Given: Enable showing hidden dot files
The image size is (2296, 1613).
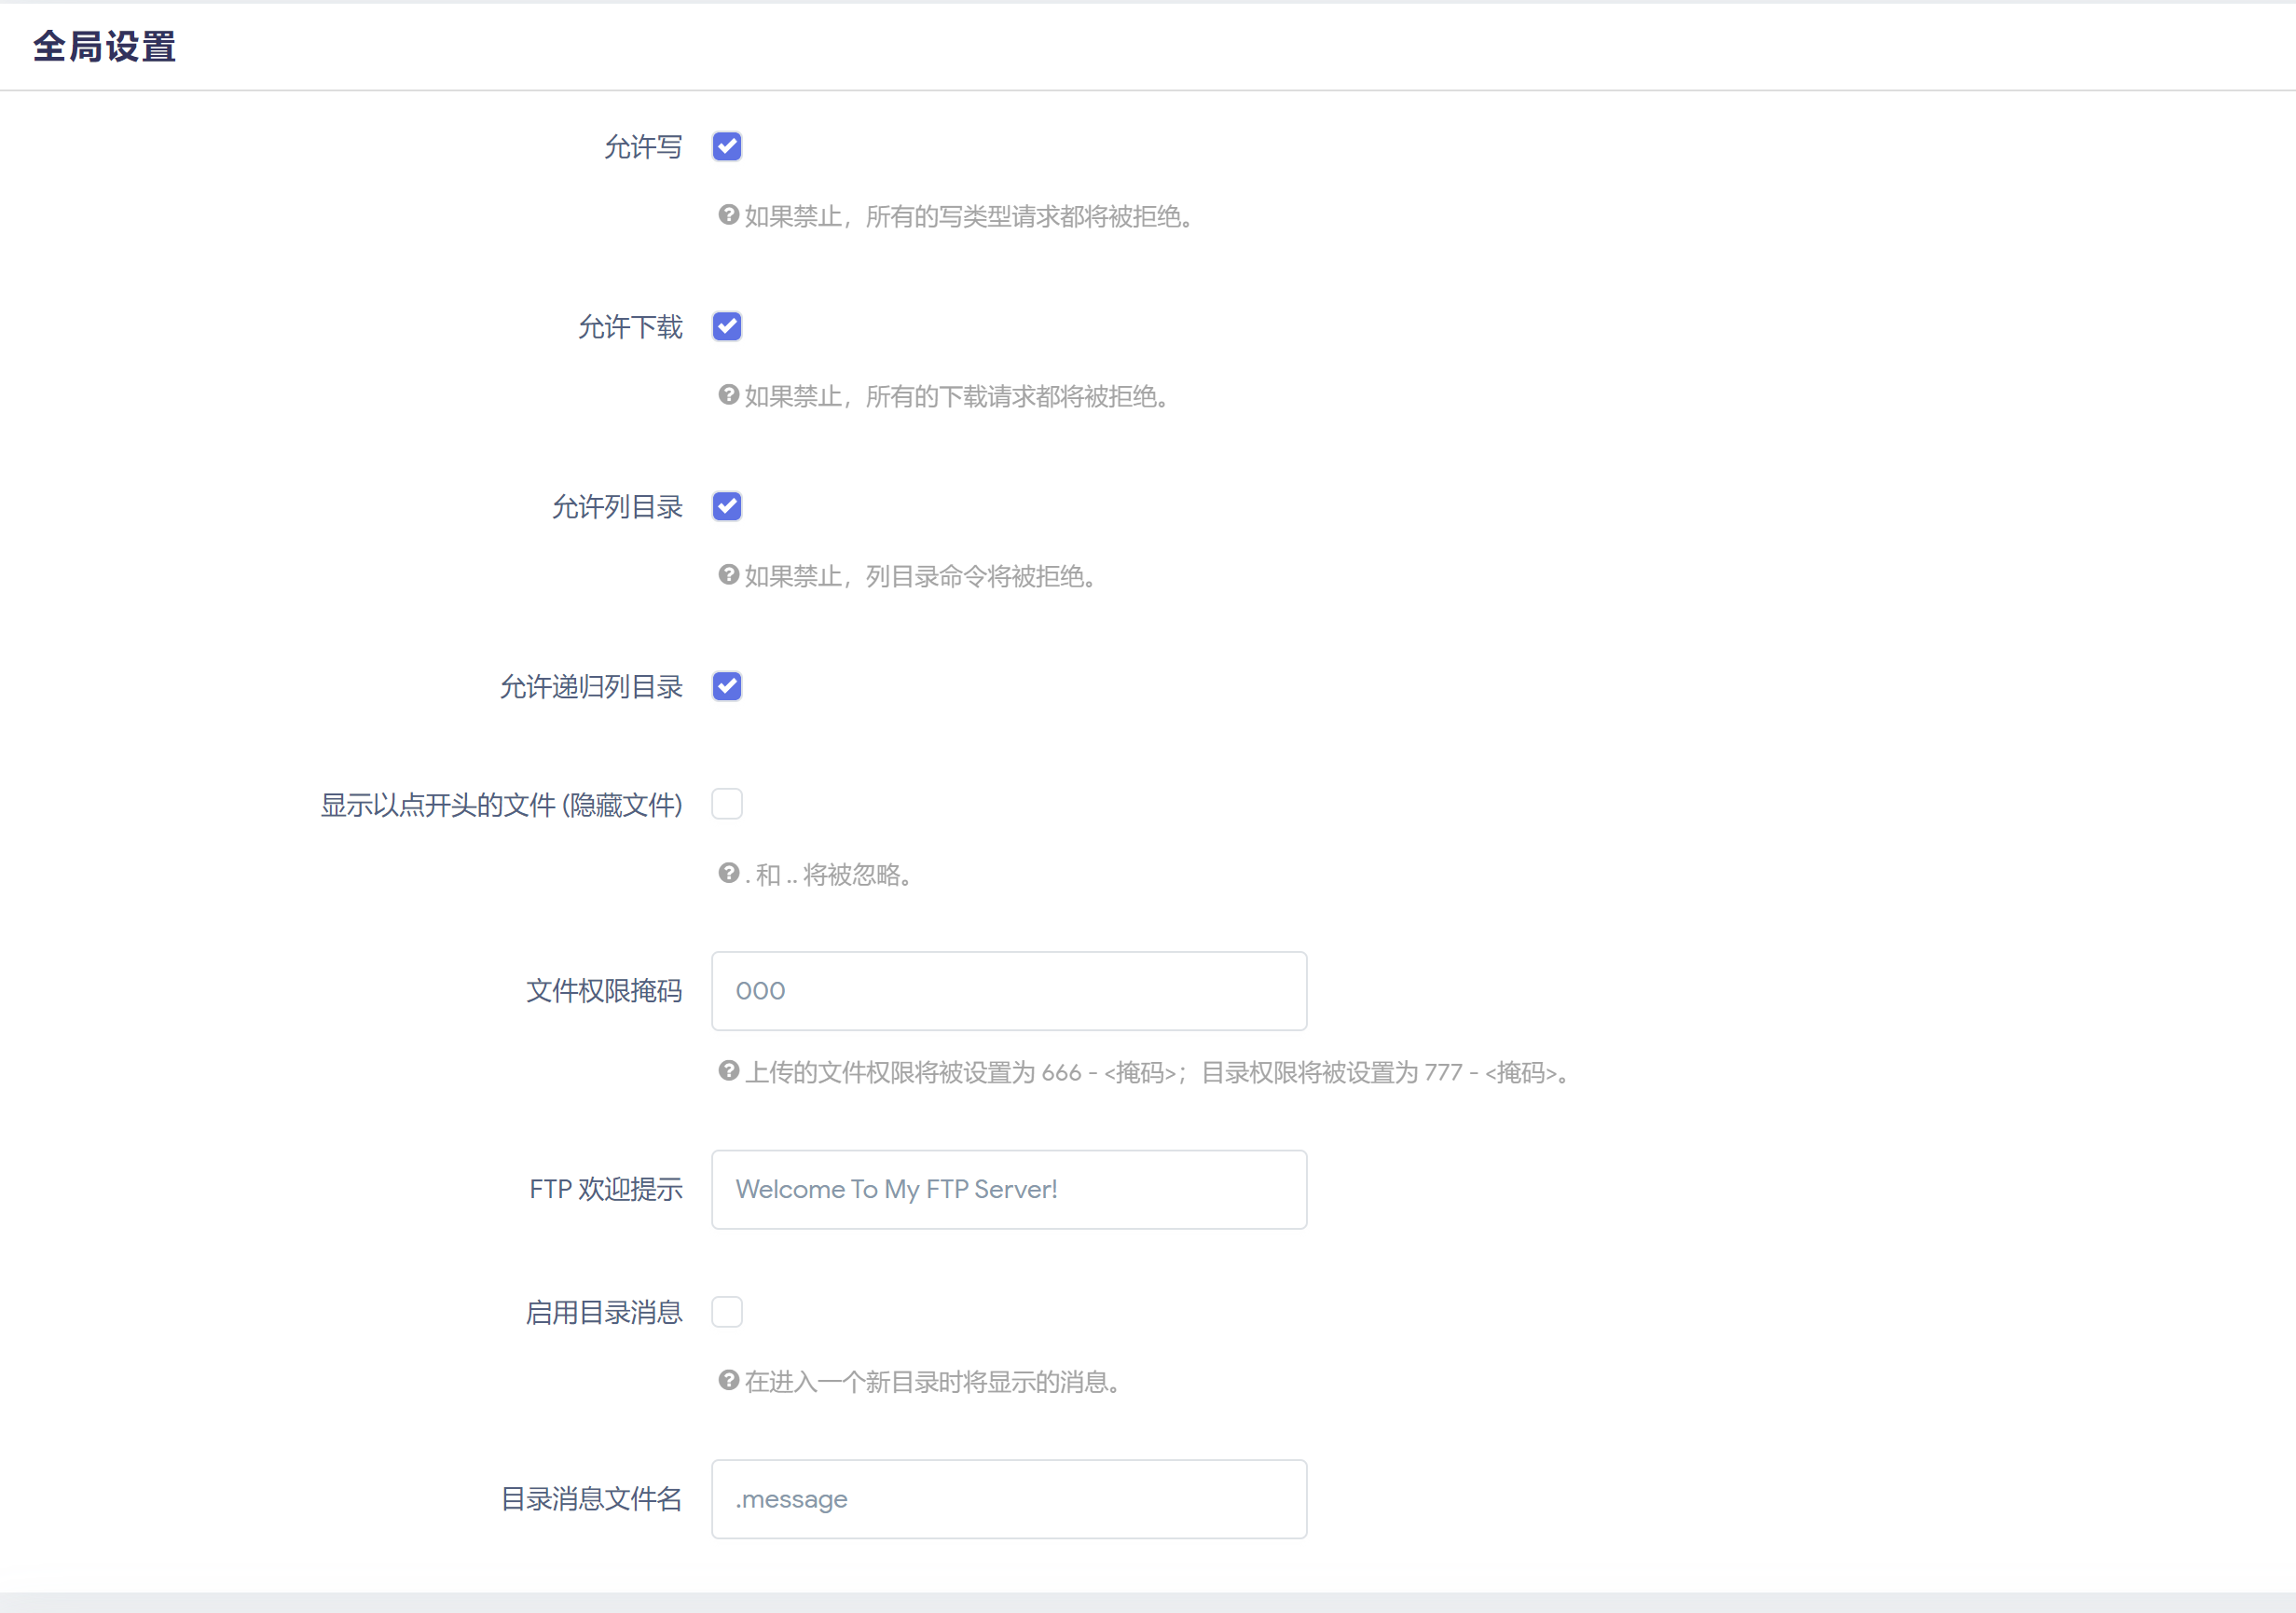Looking at the screenshot, I should 727,803.
